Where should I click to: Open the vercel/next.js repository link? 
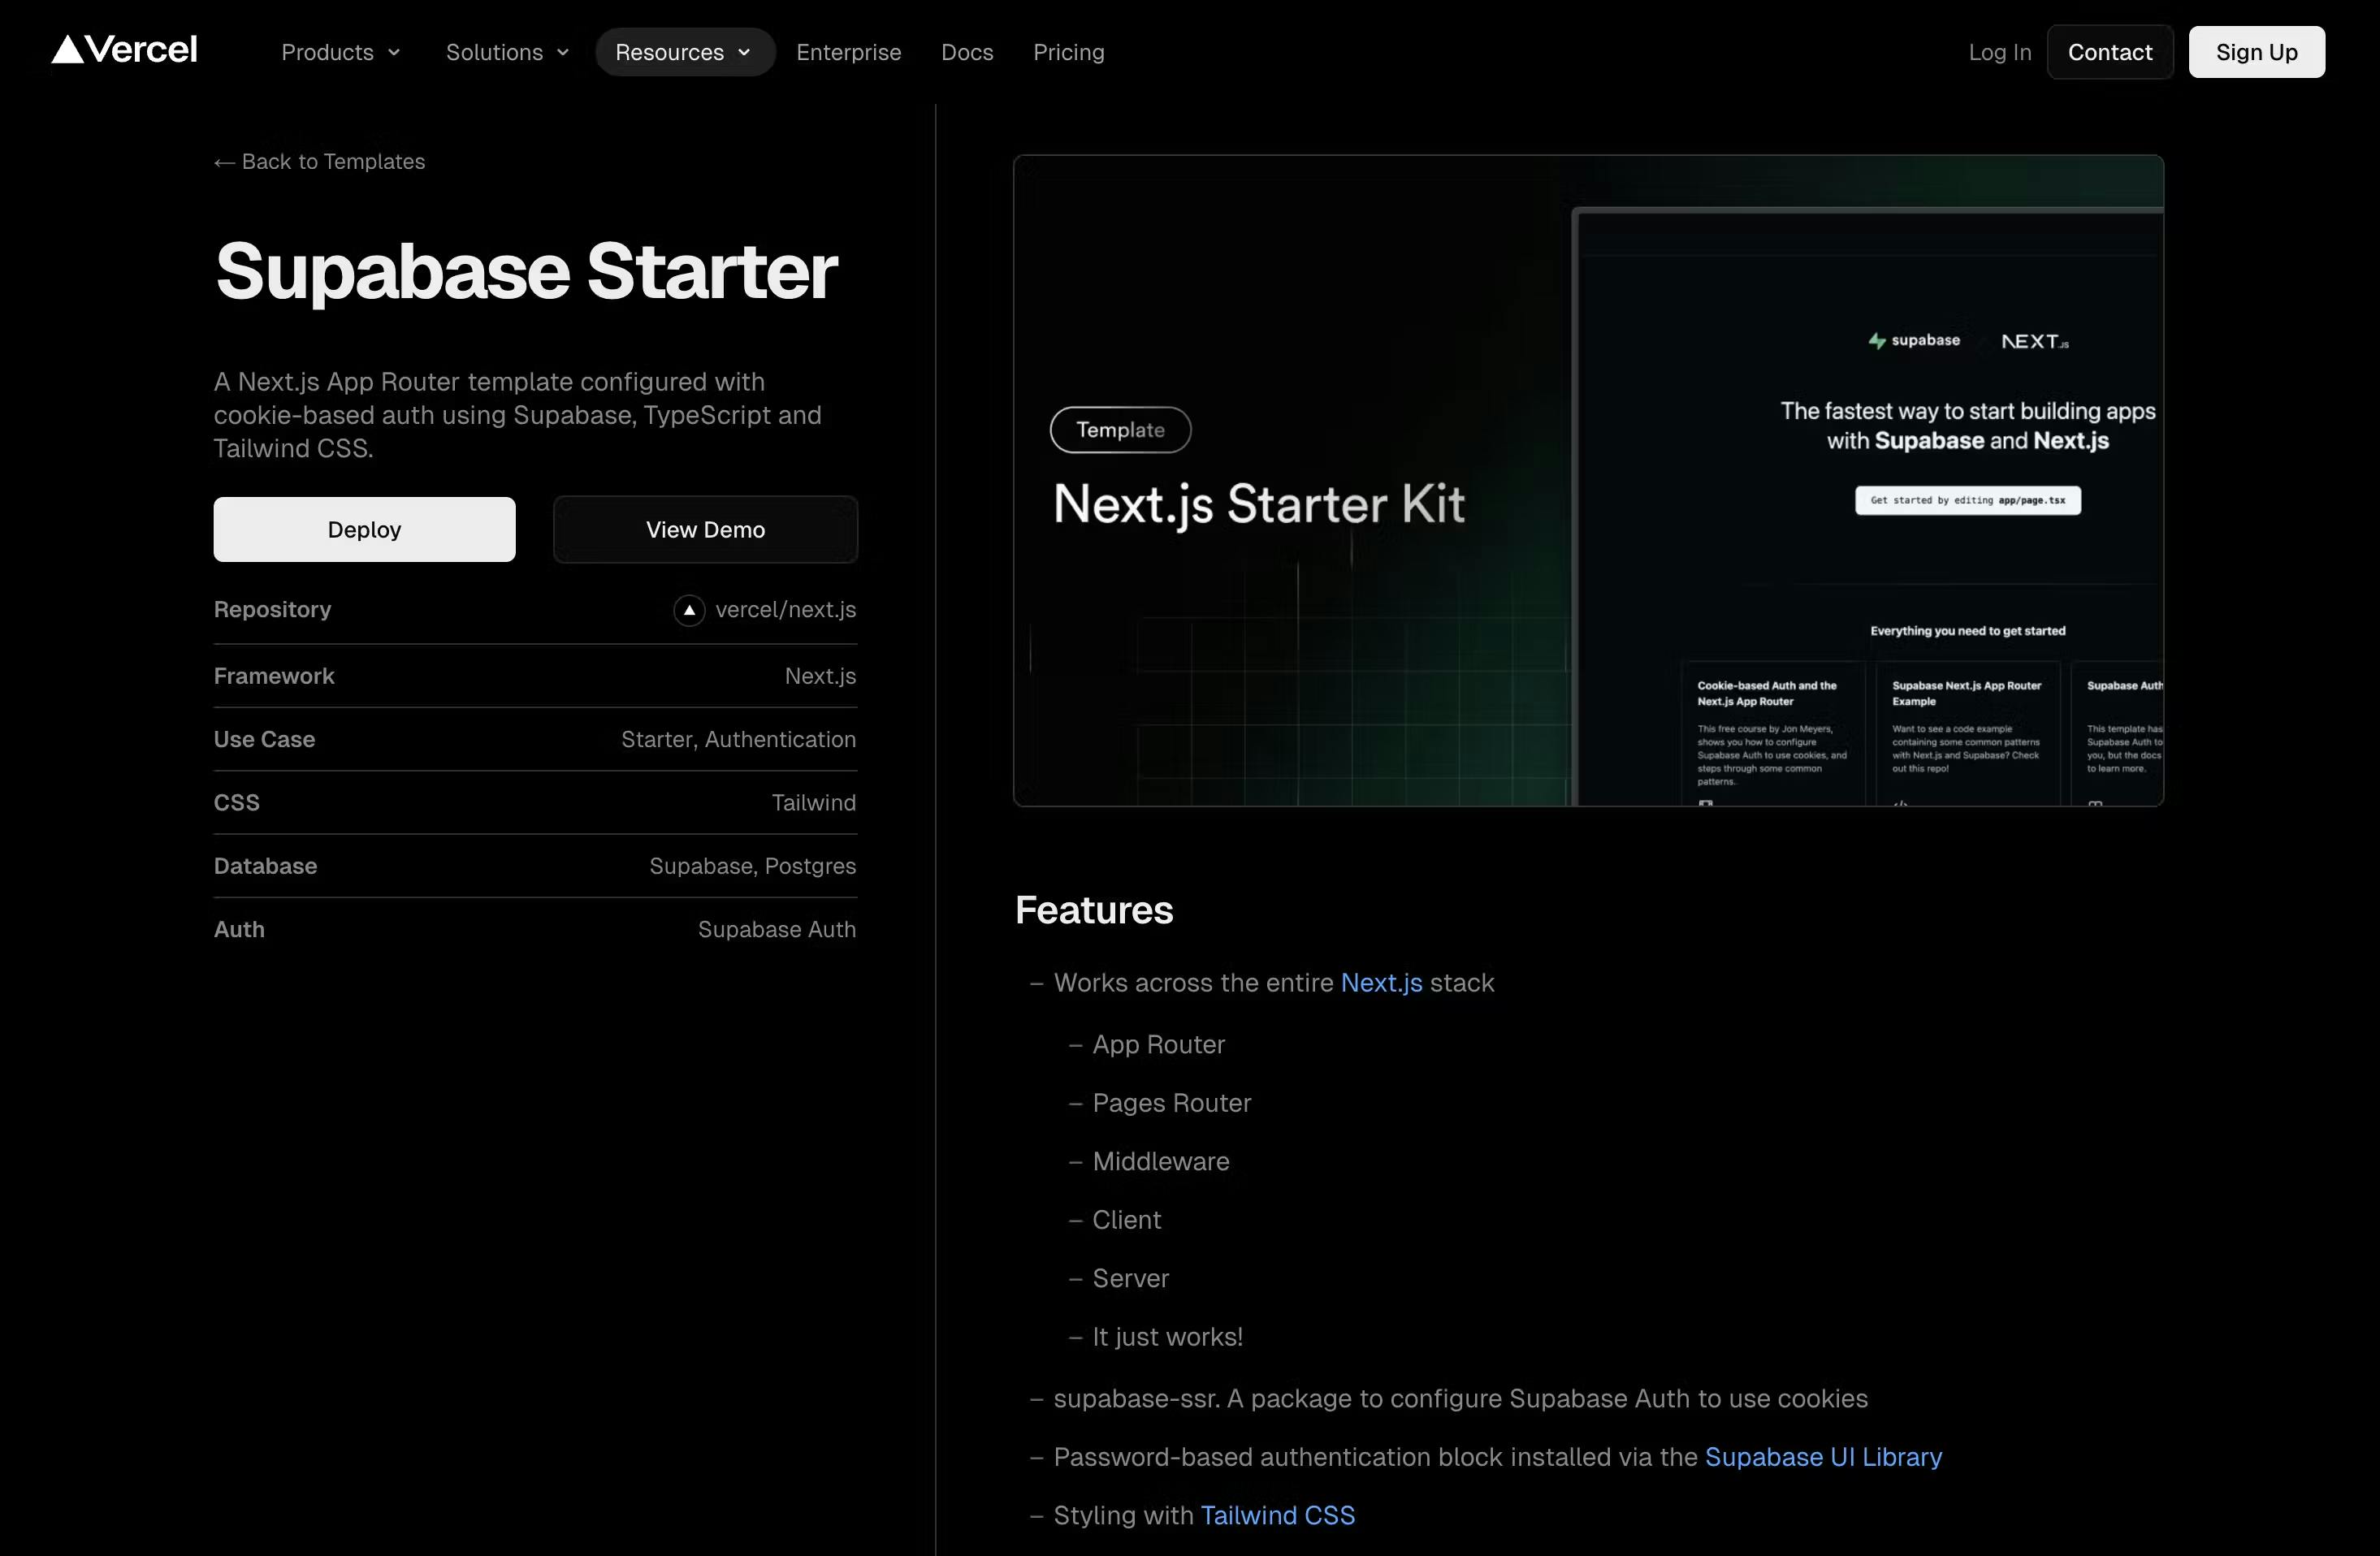coord(785,610)
